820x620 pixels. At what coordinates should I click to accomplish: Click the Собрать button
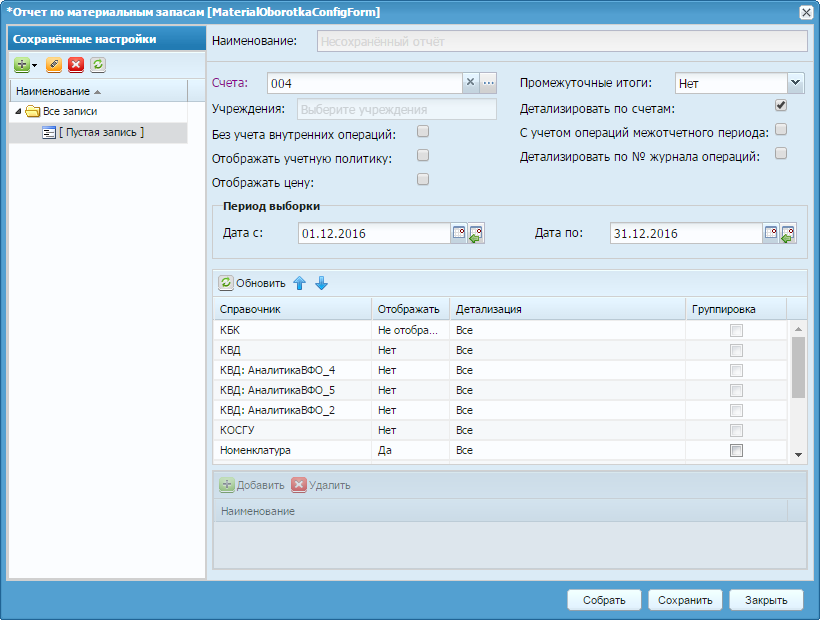coord(604,600)
